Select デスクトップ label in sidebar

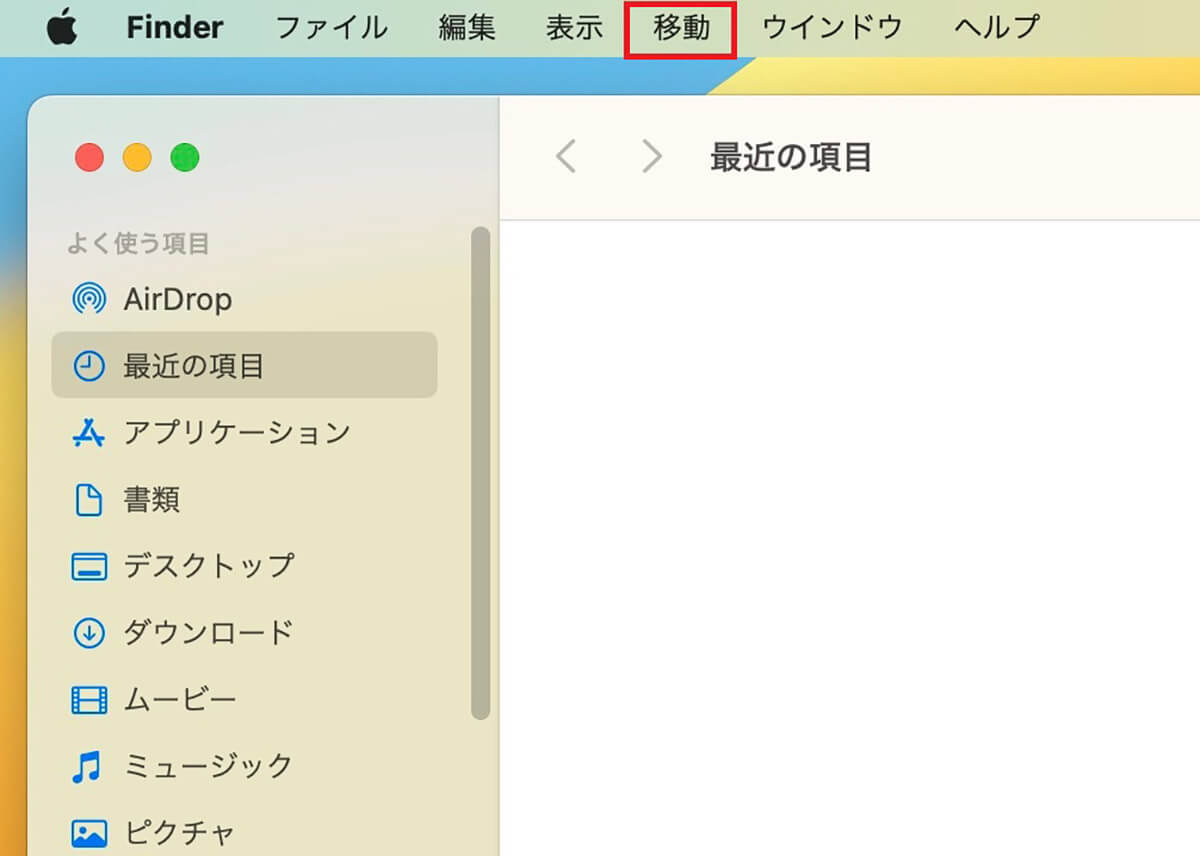click(x=209, y=566)
